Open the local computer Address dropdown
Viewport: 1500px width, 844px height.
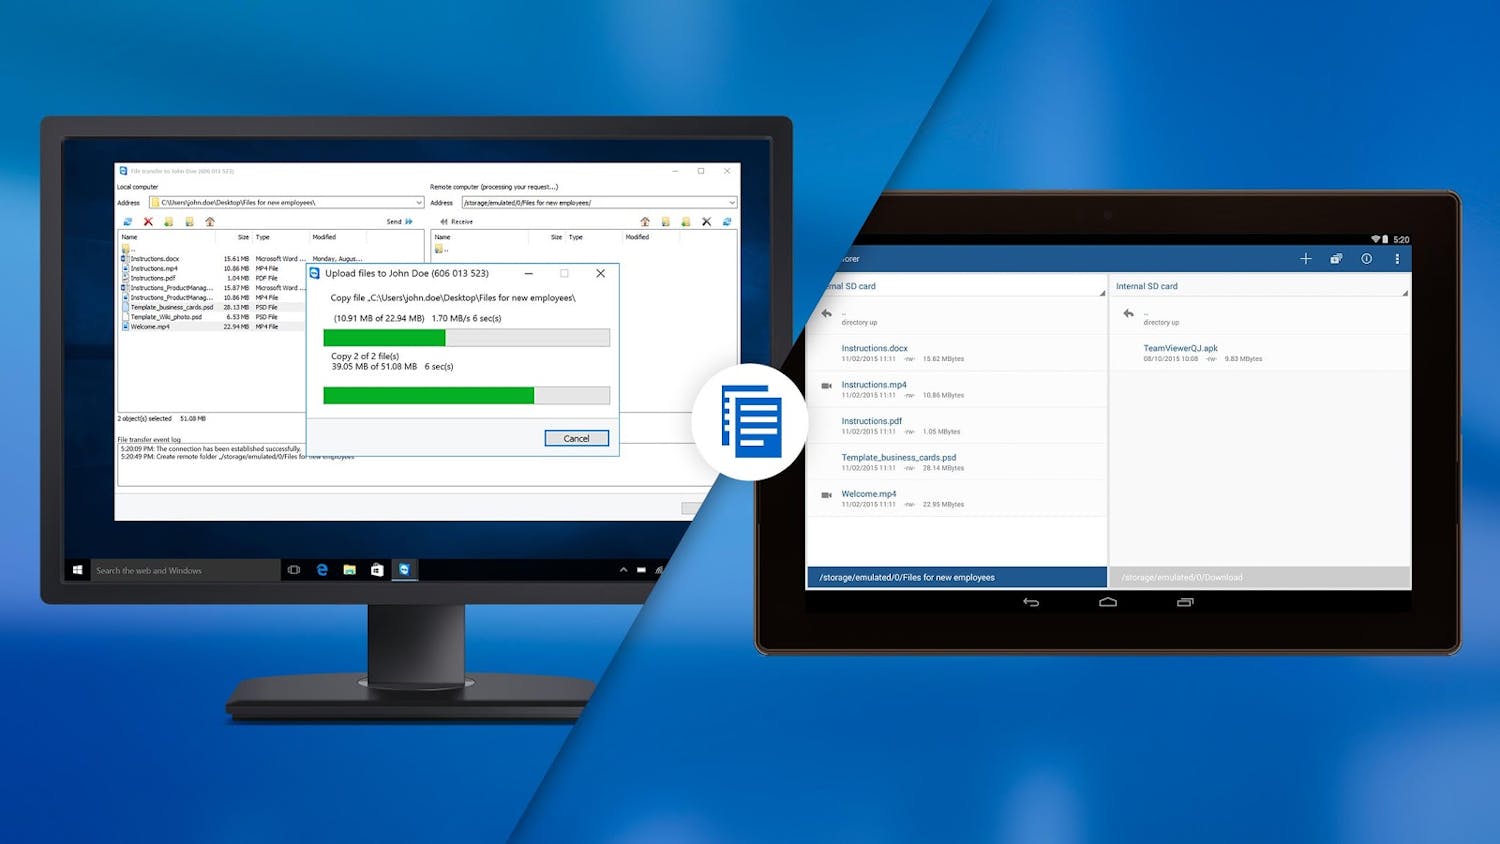[419, 202]
